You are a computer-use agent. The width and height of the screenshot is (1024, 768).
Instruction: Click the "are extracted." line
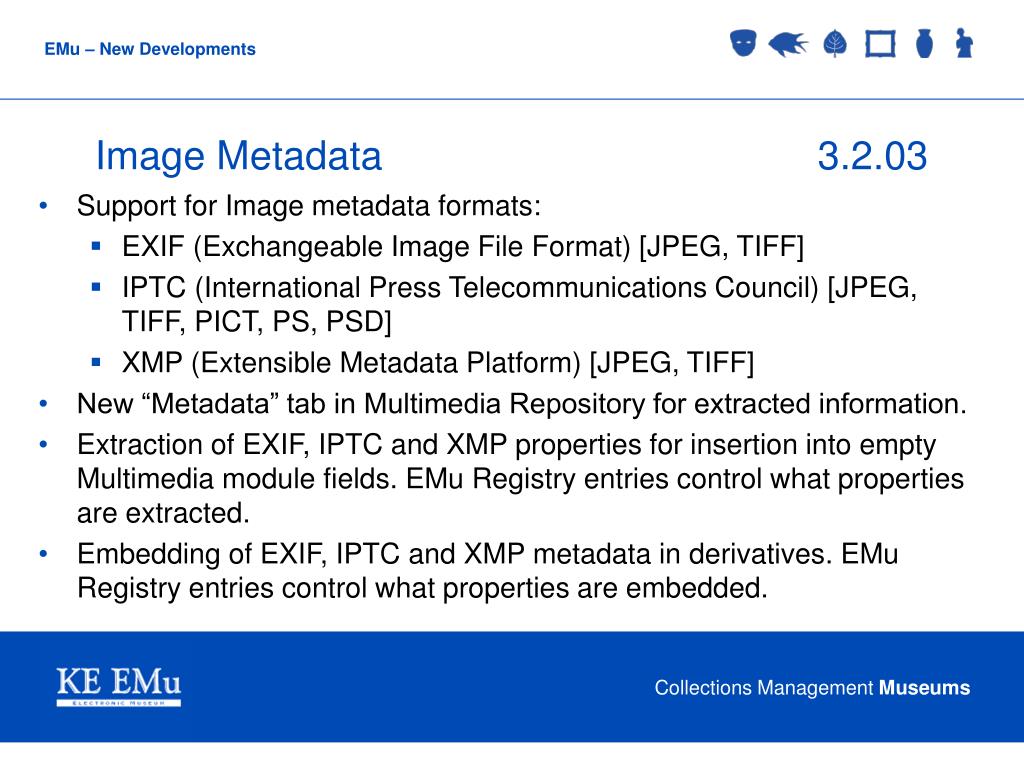point(163,514)
